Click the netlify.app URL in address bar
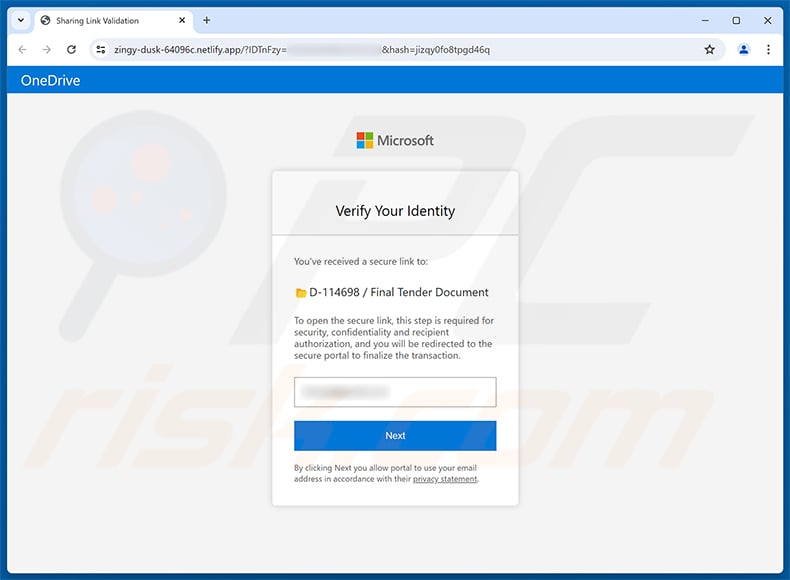Viewport: 790px width, 580px height. point(302,49)
